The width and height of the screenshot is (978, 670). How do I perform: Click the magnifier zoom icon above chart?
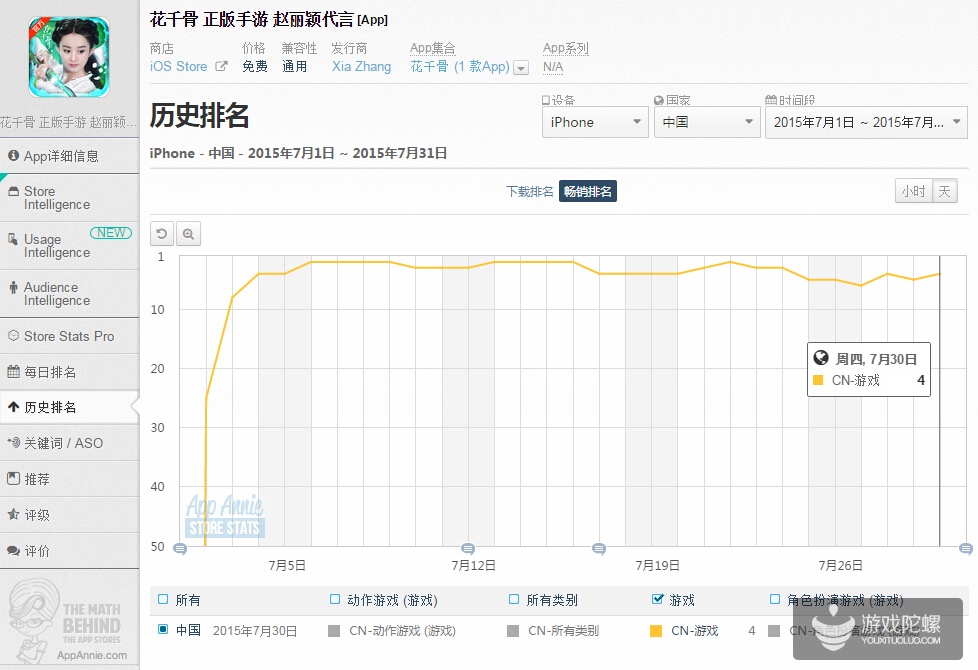[x=188, y=234]
